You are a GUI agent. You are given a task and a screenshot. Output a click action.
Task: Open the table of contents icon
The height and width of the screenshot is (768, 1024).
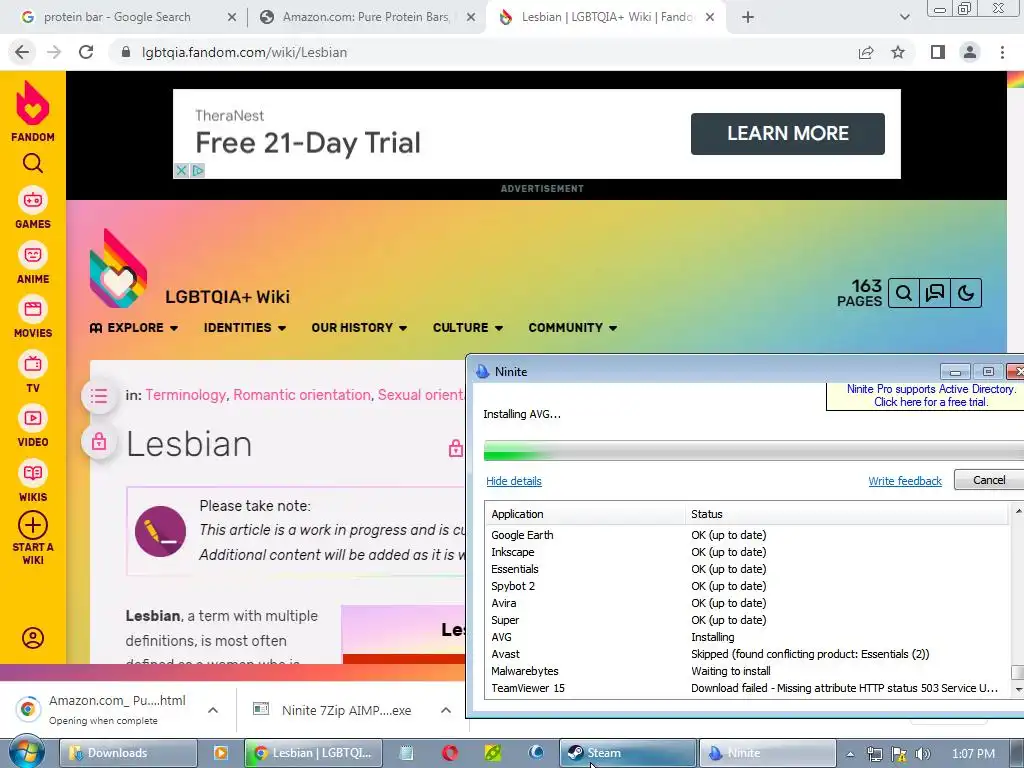(99, 396)
